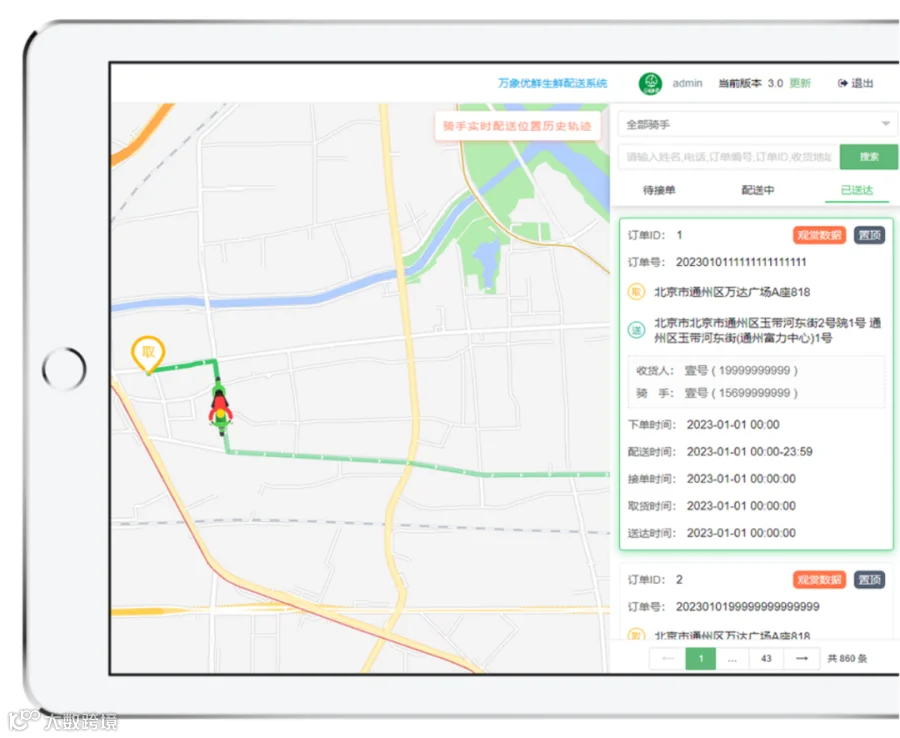Switch to the 待接单 tab
The height and width of the screenshot is (738, 900).
coord(659,190)
